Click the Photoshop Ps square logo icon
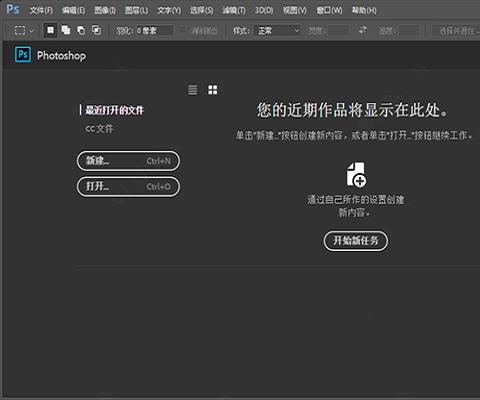 (x=23, y=55)
